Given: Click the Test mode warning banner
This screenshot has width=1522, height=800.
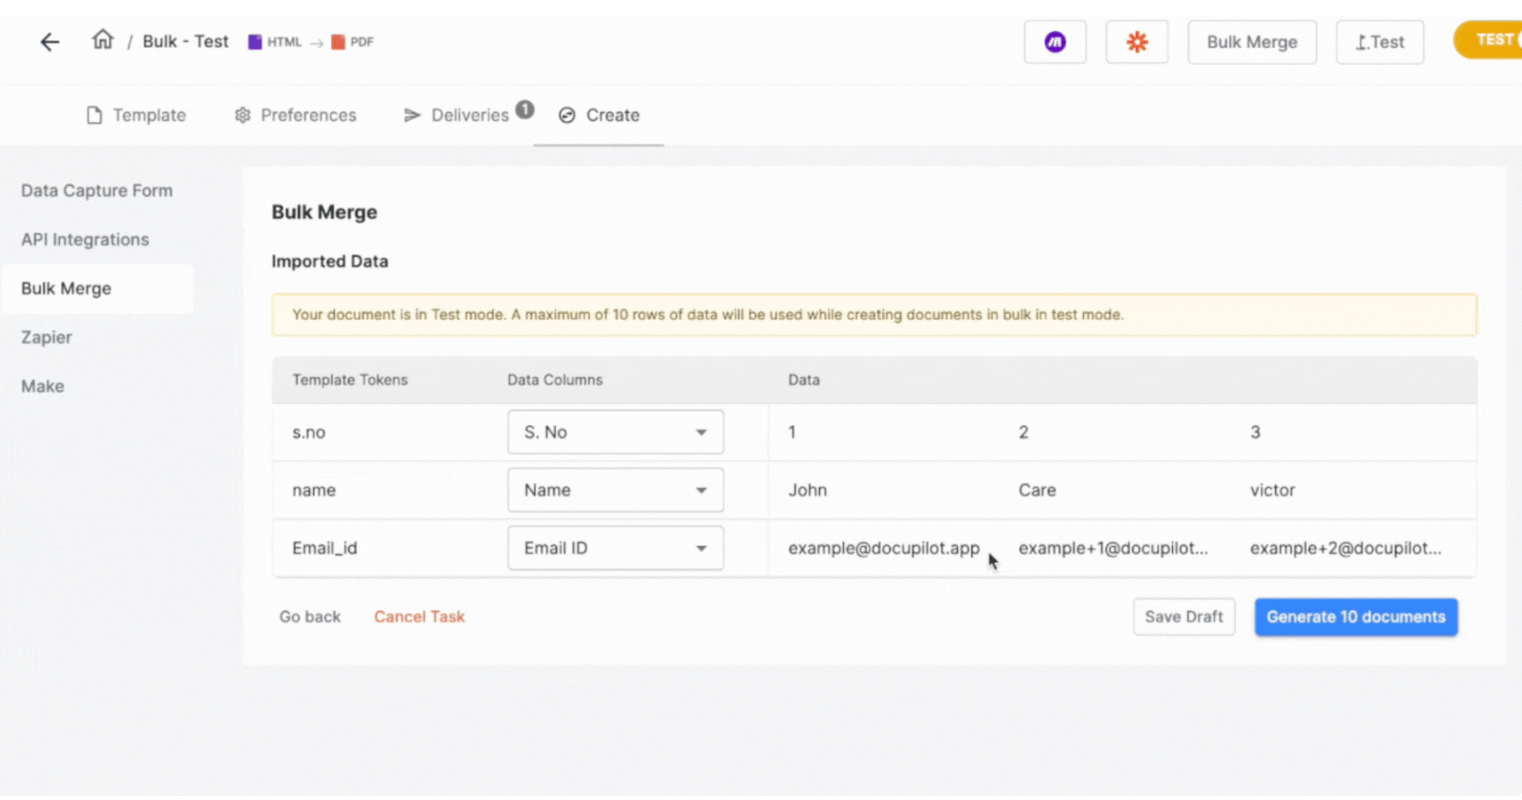Looking at the screenshot, I should [x=874, y=314].
